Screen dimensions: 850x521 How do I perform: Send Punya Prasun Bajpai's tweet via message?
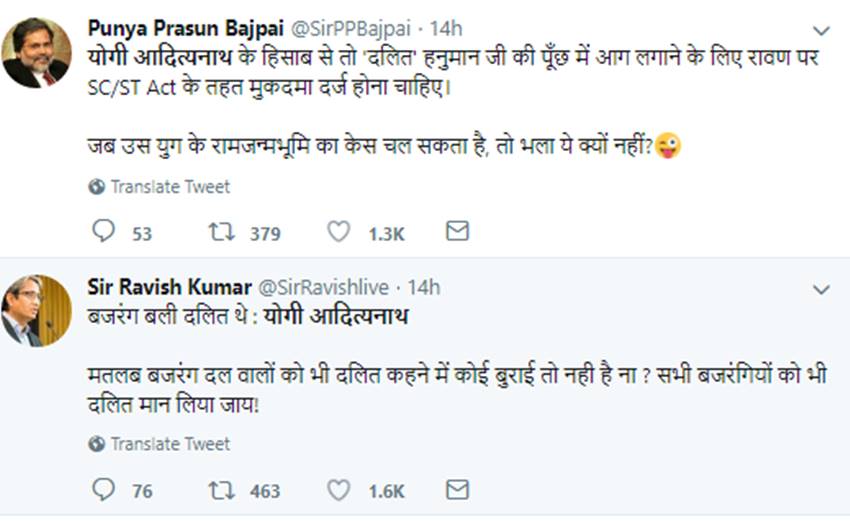point(457,232)
